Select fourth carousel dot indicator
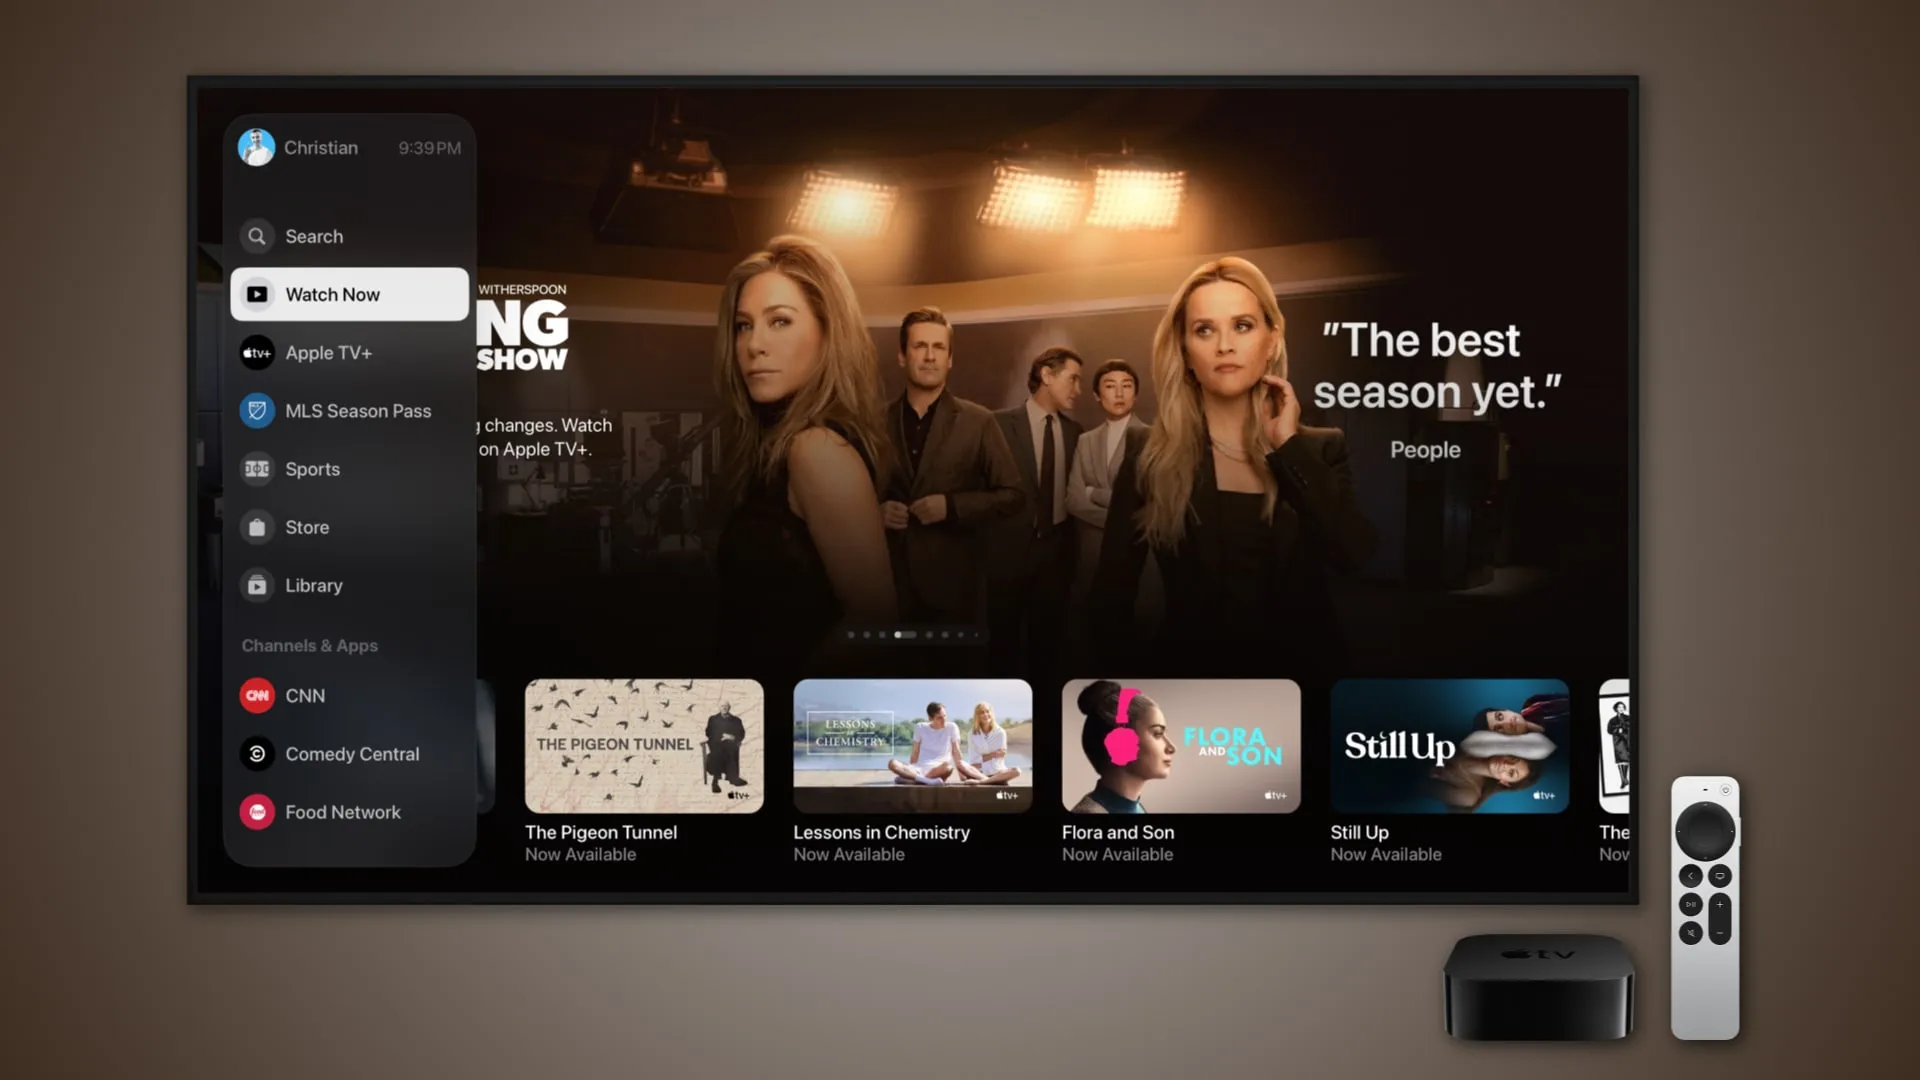The image size is (1920, 1080). tap(901, 633)
